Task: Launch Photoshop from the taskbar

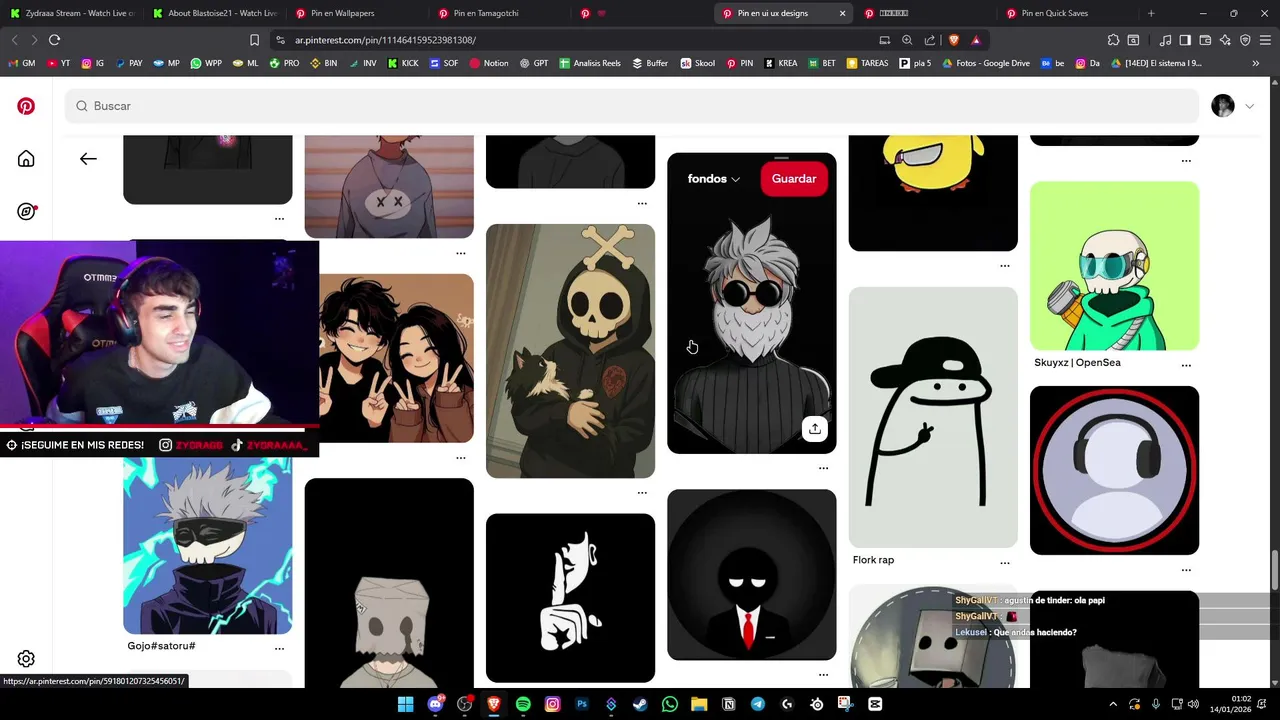Action: click(x=582, y=704)
